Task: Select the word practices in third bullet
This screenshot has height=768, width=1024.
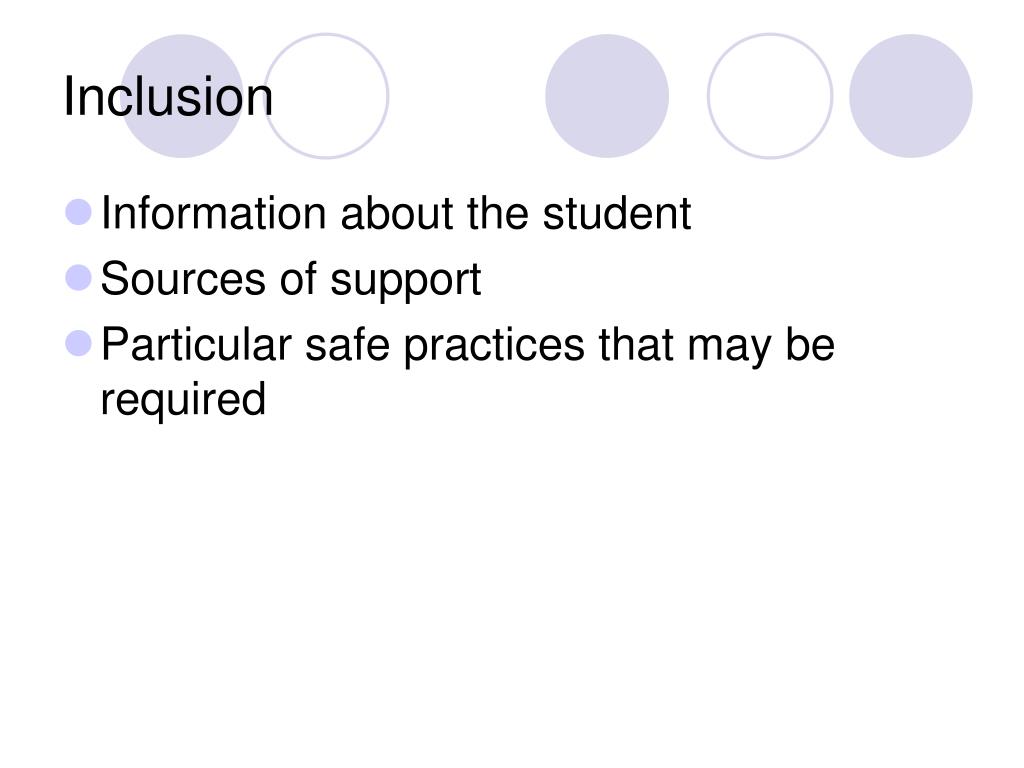Action: click(x=494, y=347)
